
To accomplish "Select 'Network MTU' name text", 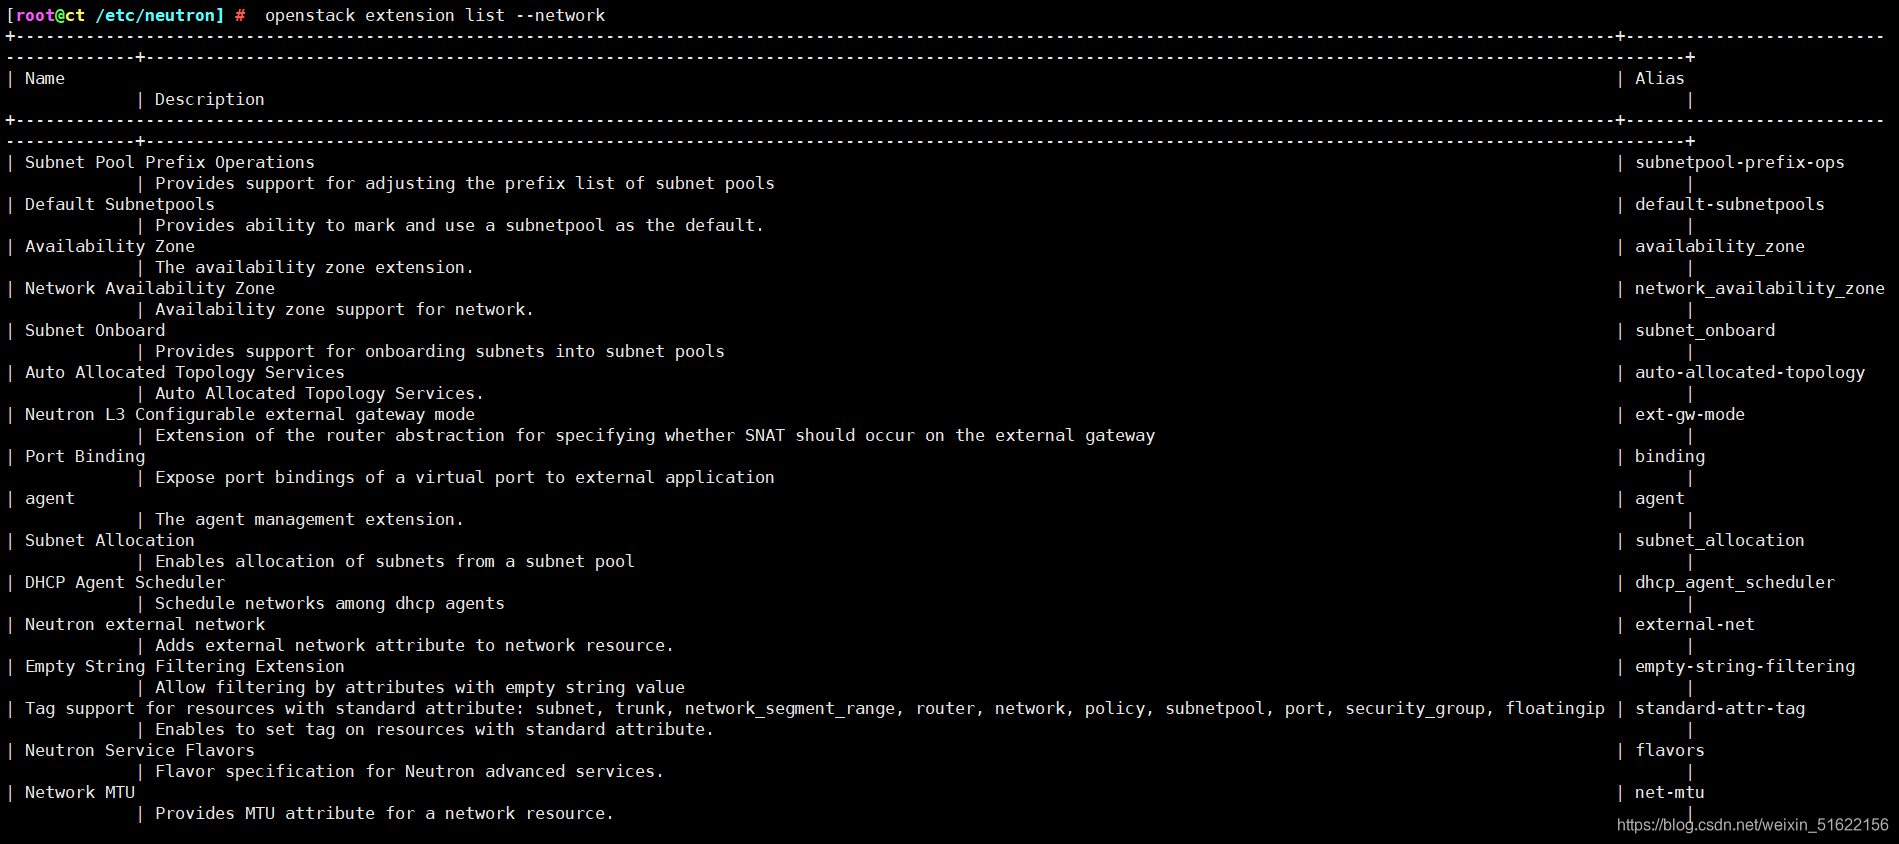I will [80, 793].
